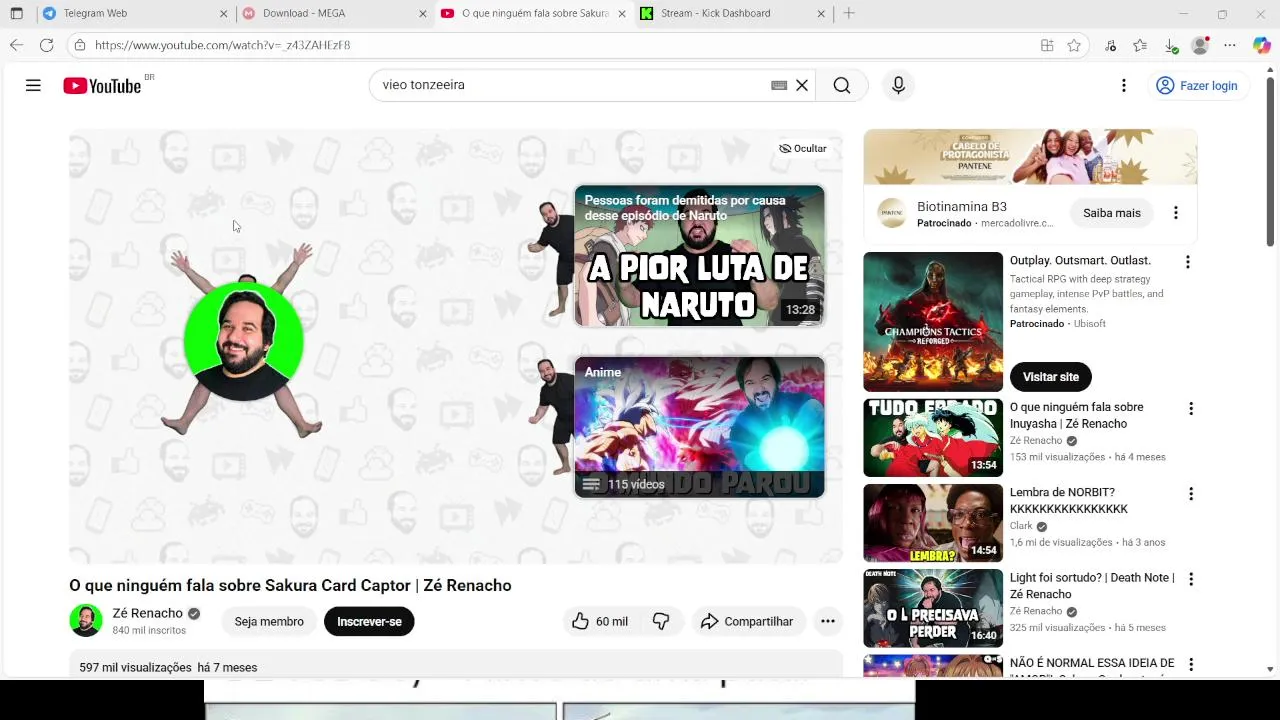The height and width of the screenshot is (720, 1280).
Task: Open the YouTube hamburger guide menu
Action: pyautogui.click(x=33, y=86)
